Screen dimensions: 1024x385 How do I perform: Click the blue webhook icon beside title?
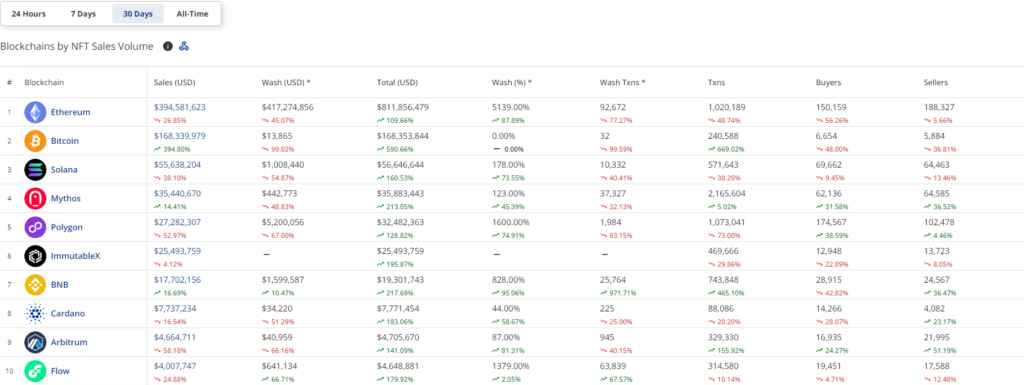(x=184, y=46)
